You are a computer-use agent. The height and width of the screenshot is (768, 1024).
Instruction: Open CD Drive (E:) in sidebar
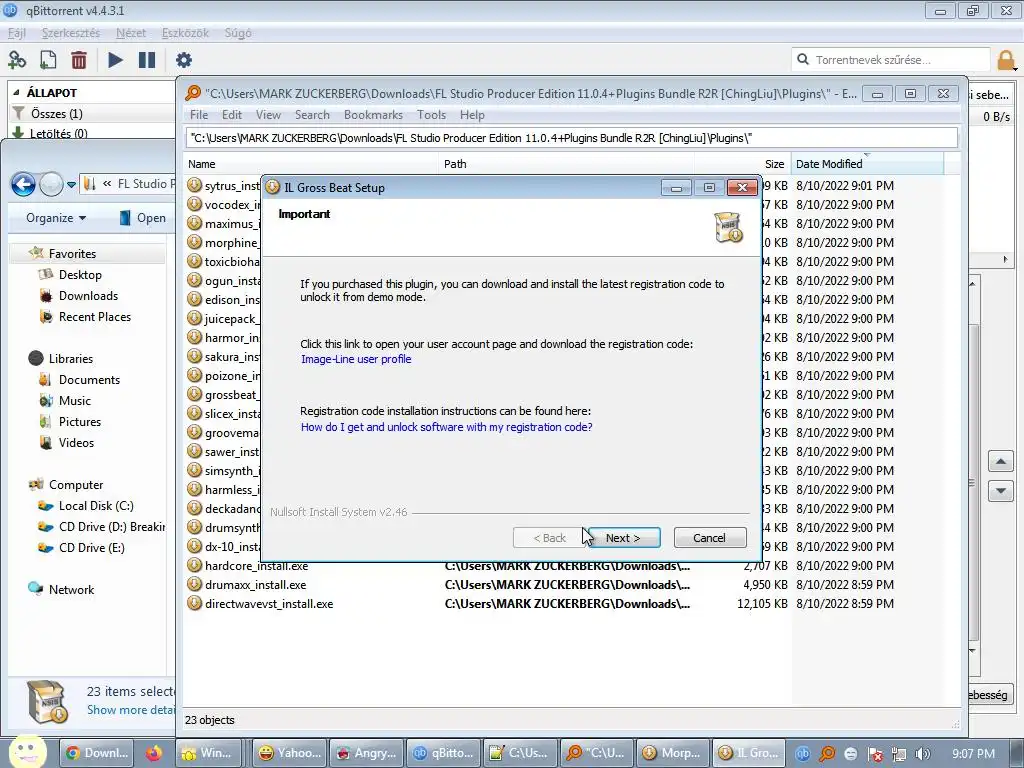(91, 548)
